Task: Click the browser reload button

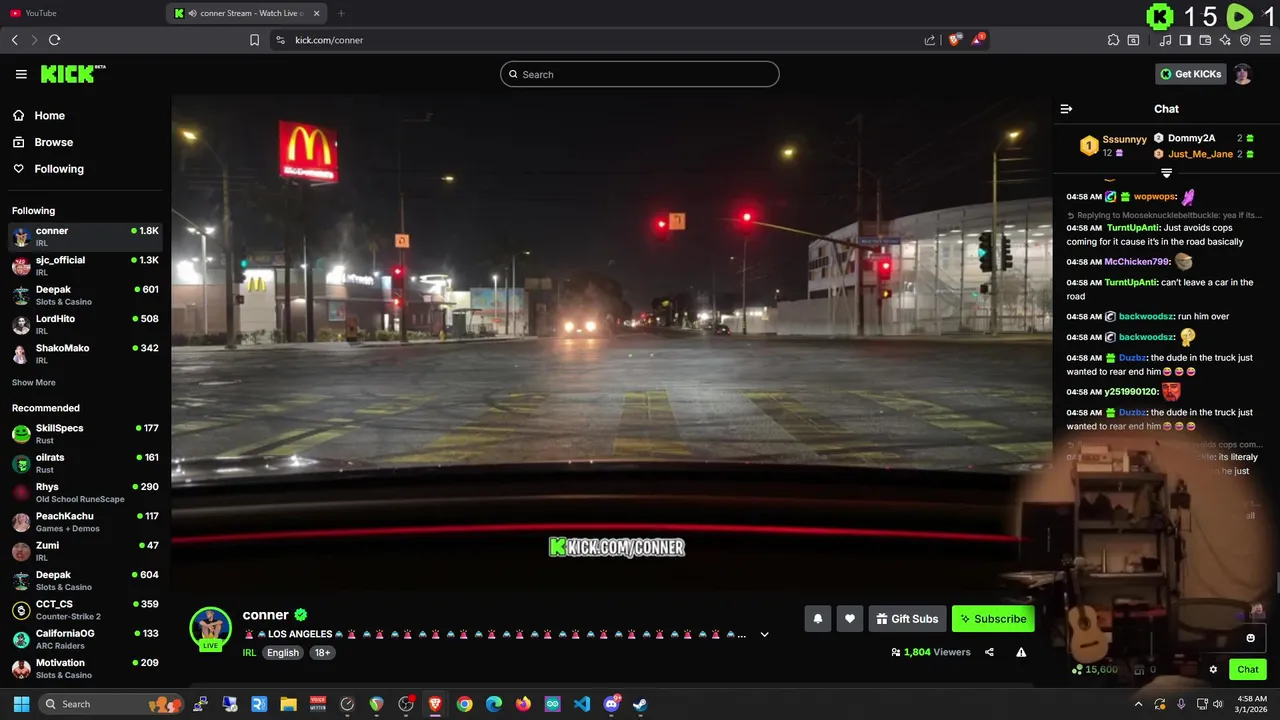Action: (54, 40)
